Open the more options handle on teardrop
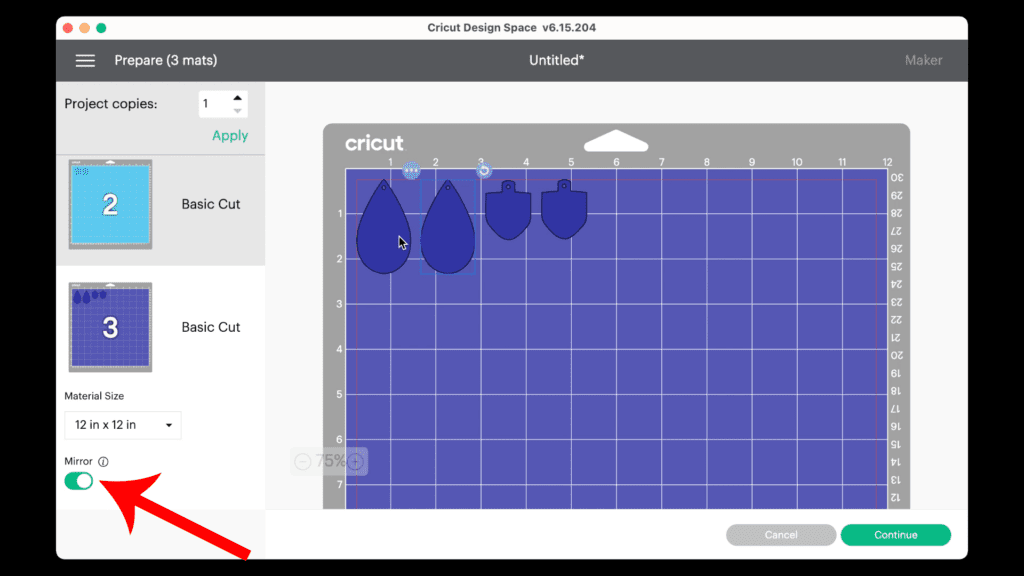Viewport: 1024px width, 576px height. [411, 170]
